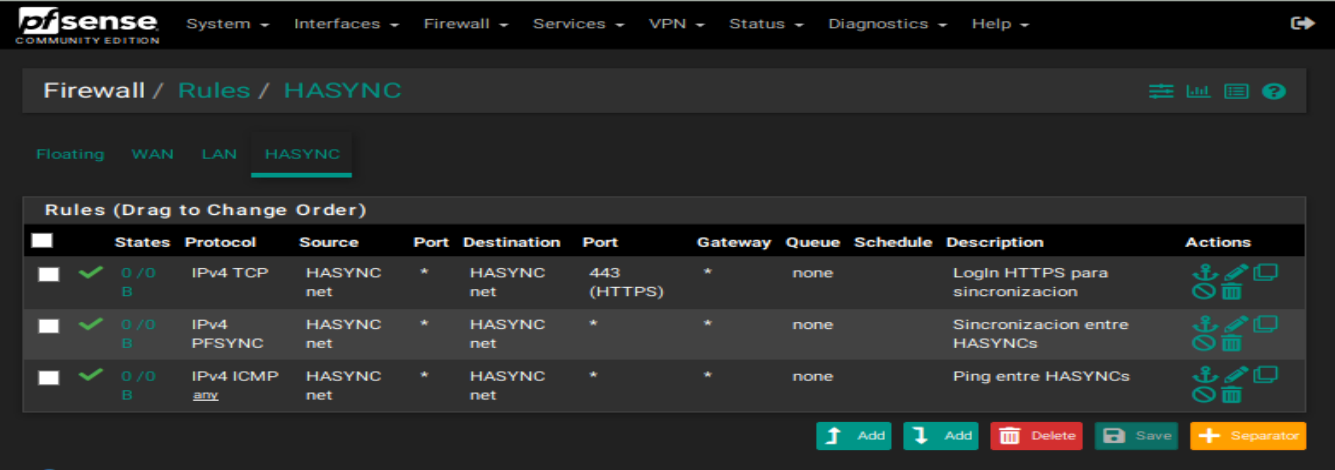Delete the Ping entre HASYNCs rule
Image resolution: width=1335 pixels, height=470 pixels.
[x=1232, y=395]
